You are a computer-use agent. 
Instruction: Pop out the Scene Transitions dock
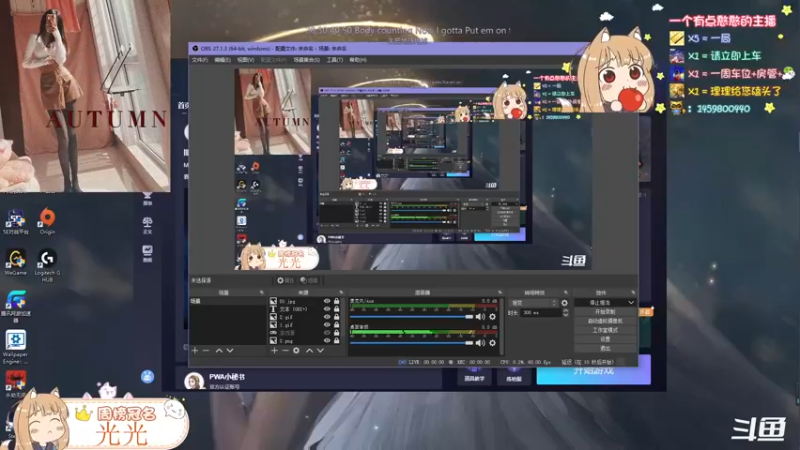coord(565,293)
